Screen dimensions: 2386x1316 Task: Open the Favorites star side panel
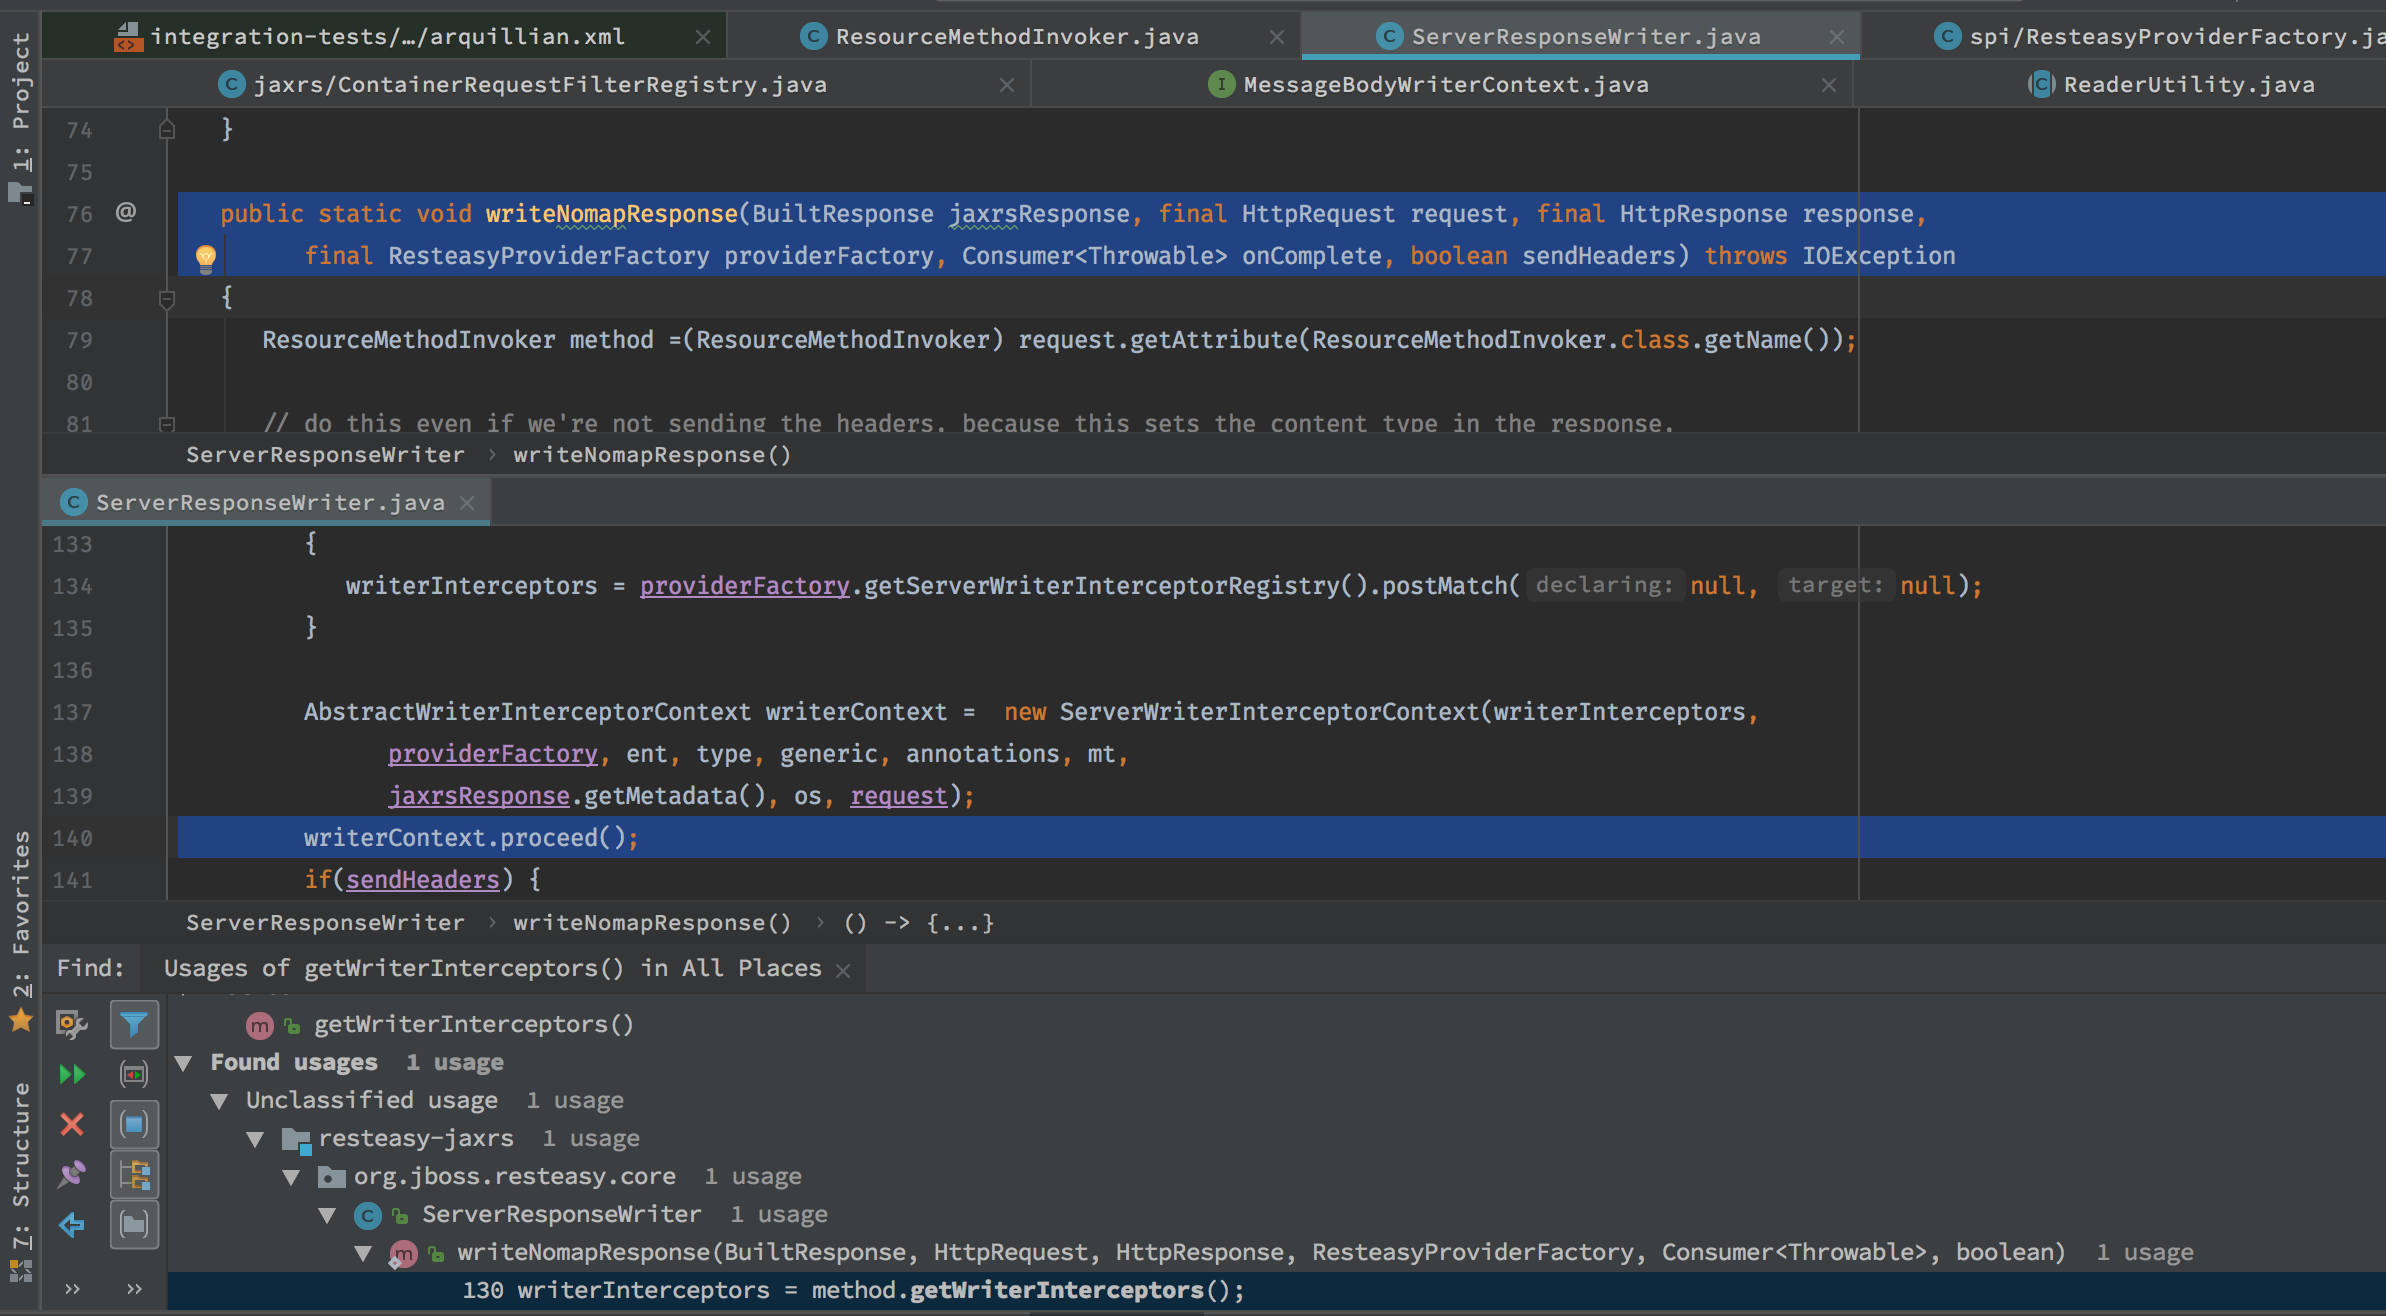tap(21, 1020)
